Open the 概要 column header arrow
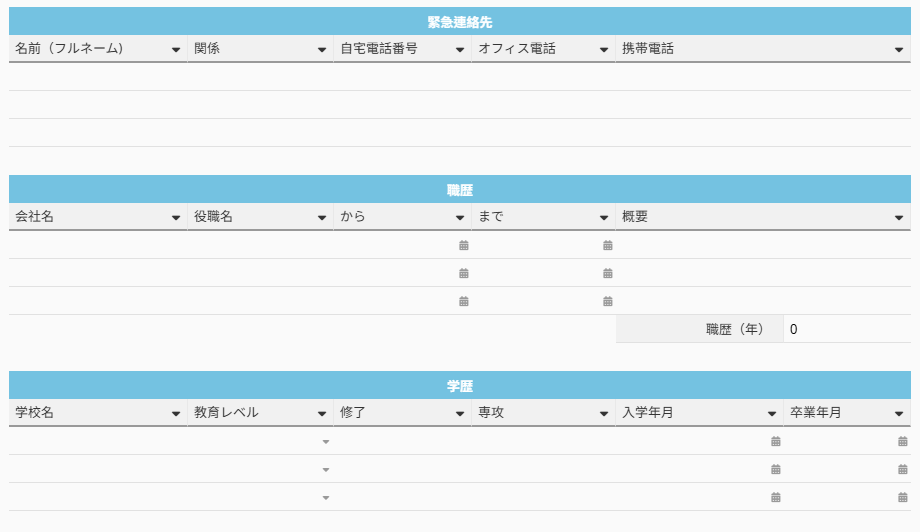Image resolution: width=920 pixels, height=532 pixels. click(900, 217)
